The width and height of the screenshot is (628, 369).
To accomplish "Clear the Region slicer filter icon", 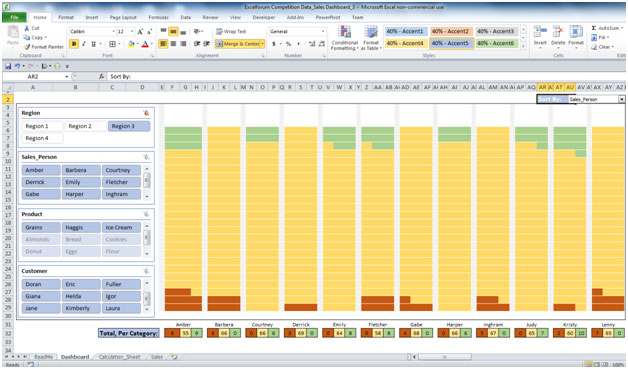I will [146, 113].
